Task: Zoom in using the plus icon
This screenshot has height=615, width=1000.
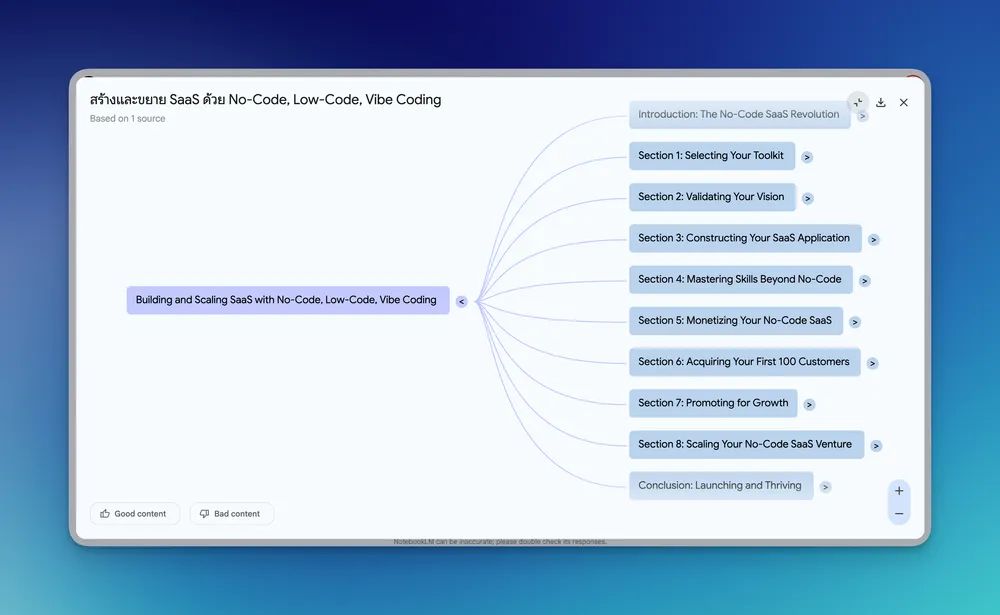Action: coord(899,491)
